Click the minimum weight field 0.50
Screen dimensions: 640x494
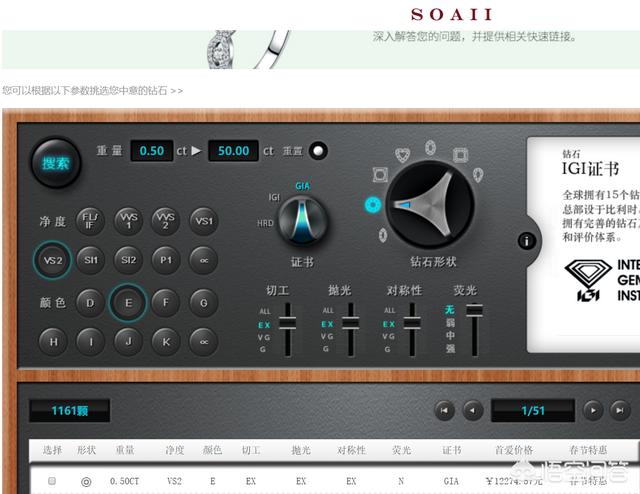click(x=151, y=151)
